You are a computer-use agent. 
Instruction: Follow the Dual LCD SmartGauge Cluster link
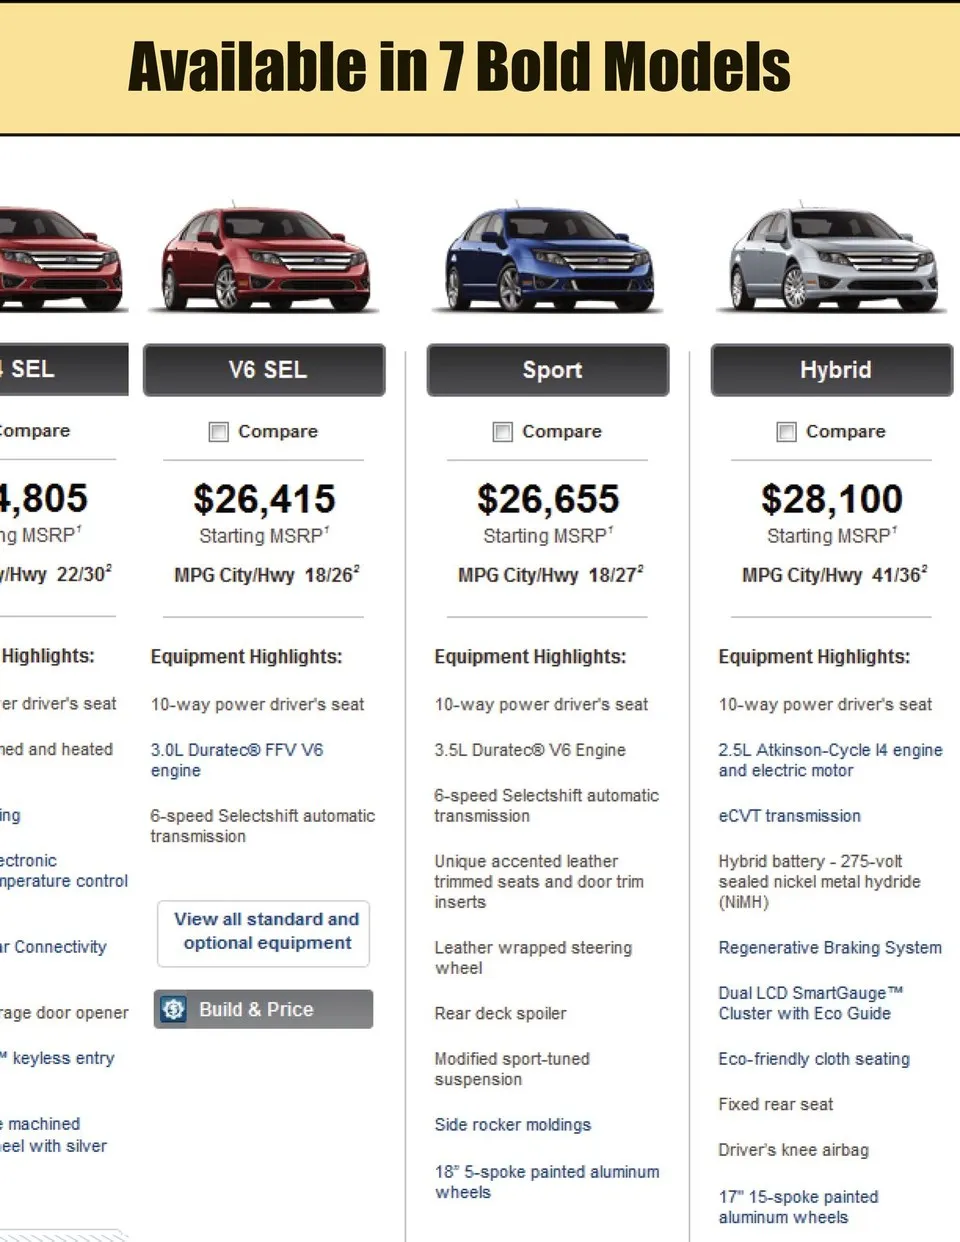point(810,1003)
